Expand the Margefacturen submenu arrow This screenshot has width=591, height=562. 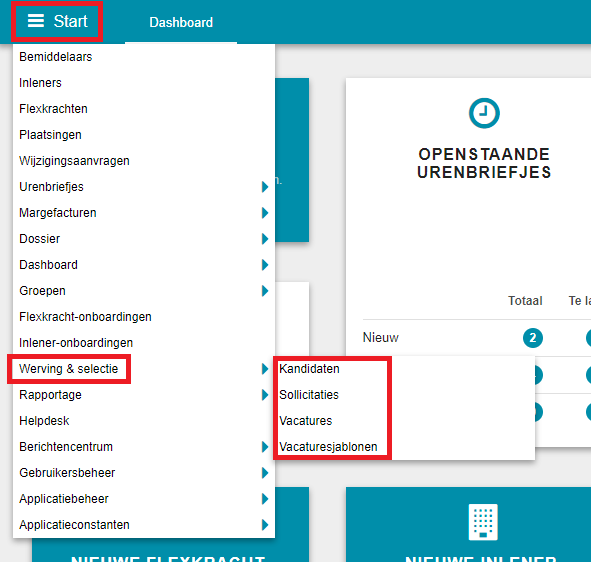pos(265,213)
